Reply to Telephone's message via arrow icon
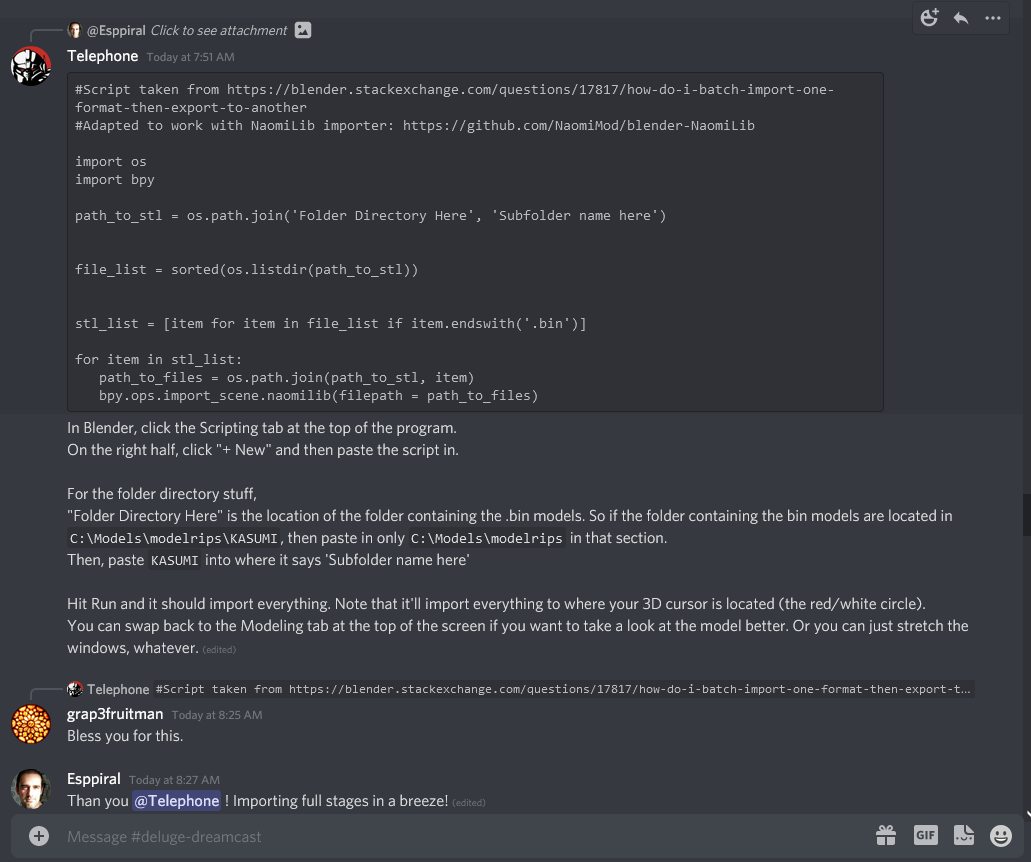 (961, 18)
